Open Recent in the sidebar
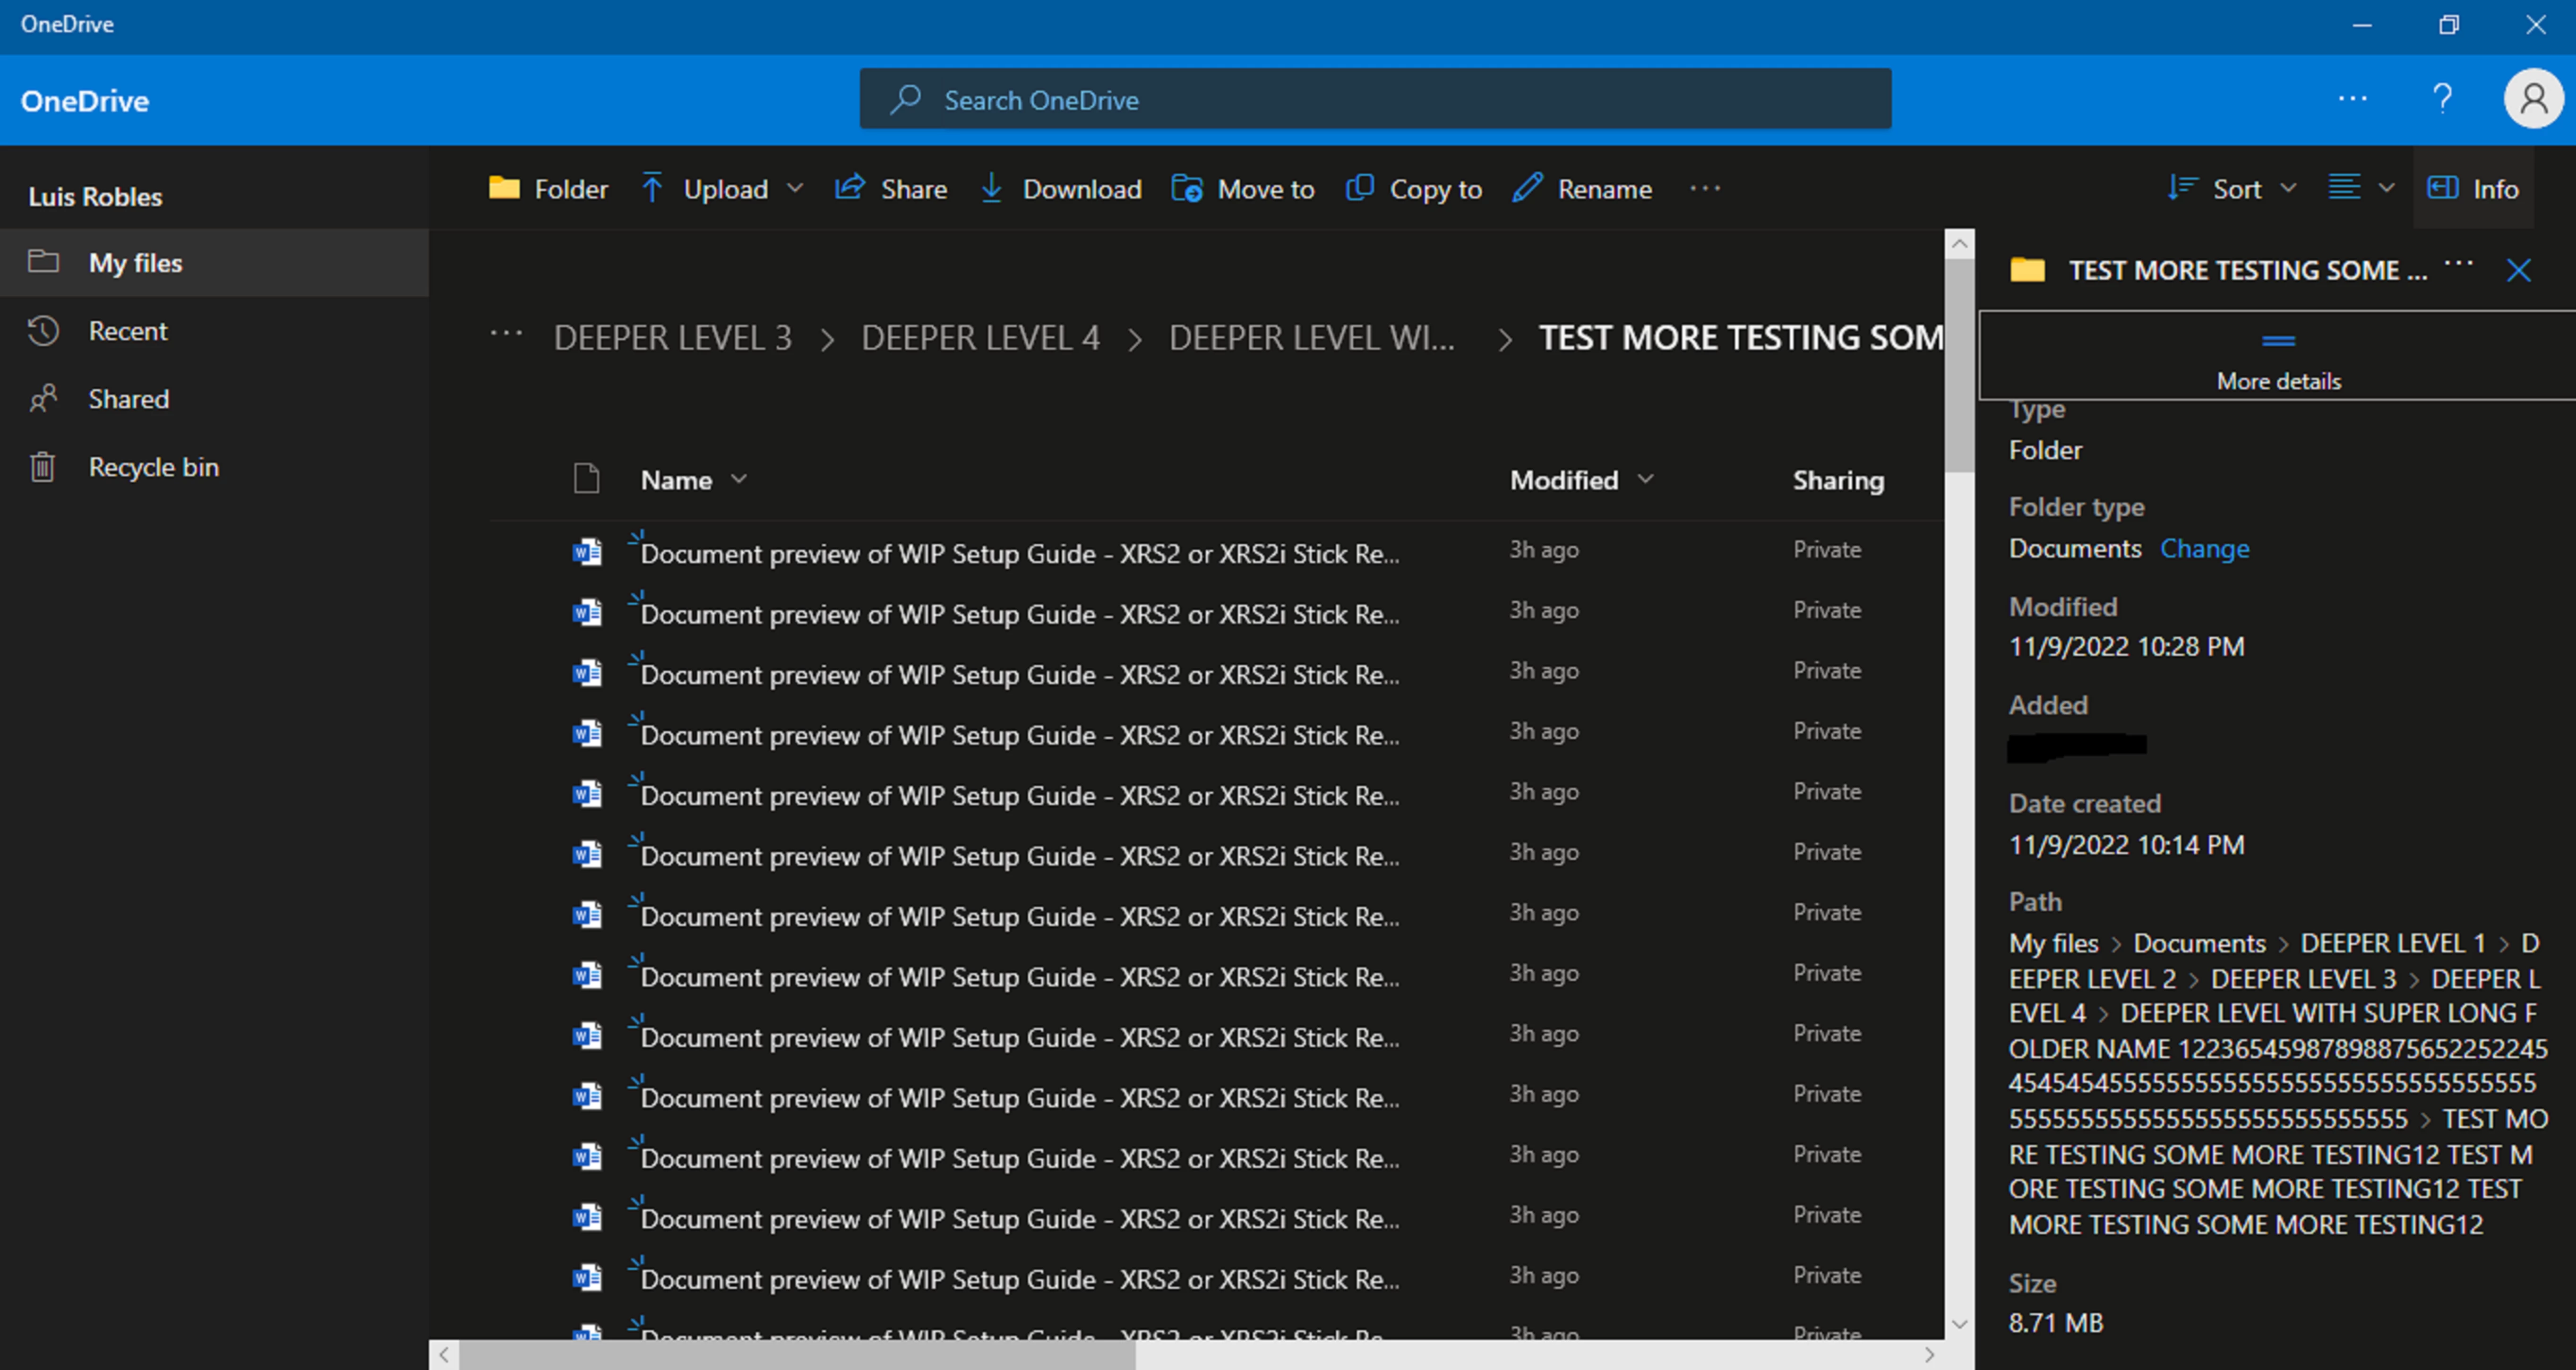 [127, 331]
